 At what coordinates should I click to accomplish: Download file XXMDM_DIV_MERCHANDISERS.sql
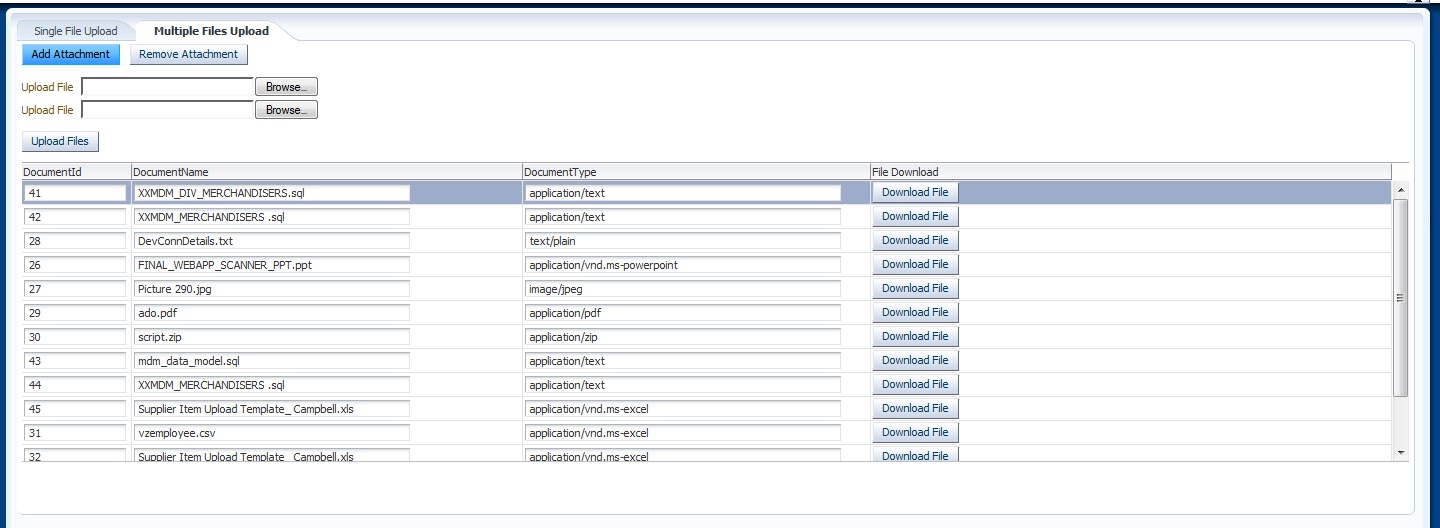click(x=915, y=192)
